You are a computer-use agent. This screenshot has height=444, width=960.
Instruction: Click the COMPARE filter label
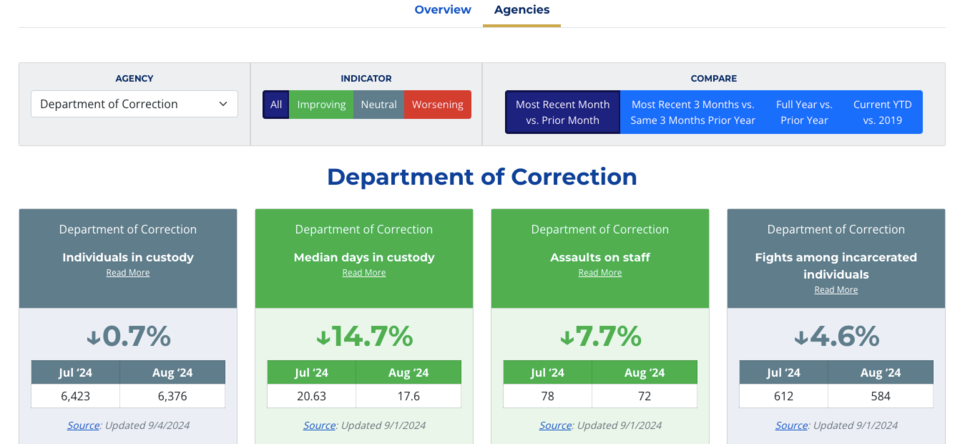click(x=713, y=78)
